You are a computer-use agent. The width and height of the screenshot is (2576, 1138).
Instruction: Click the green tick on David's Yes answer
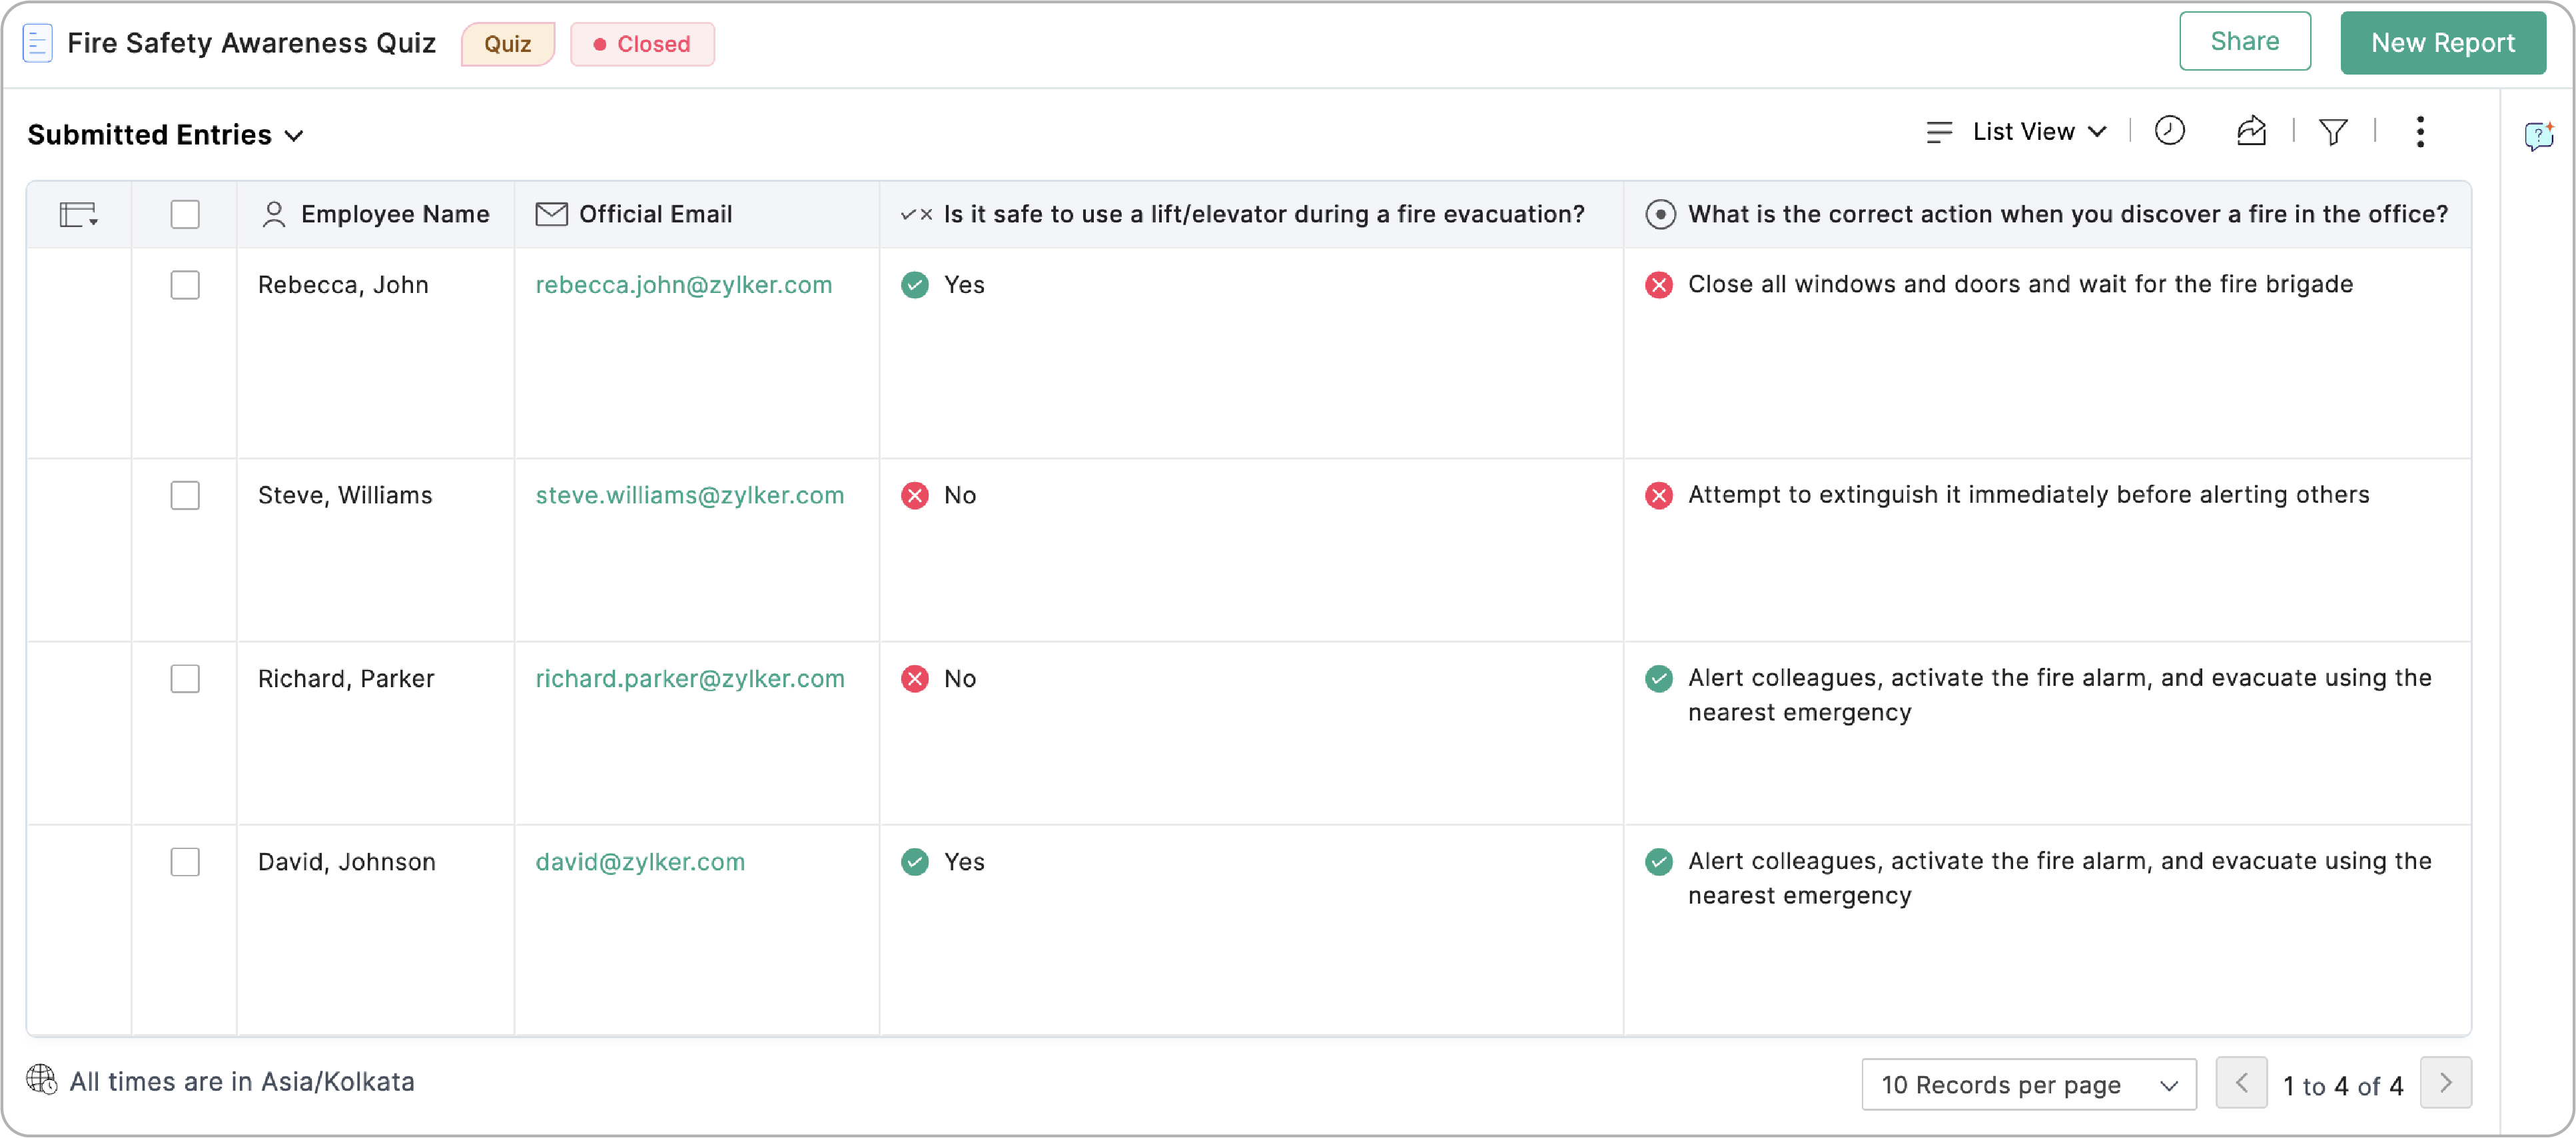point(914,862)
